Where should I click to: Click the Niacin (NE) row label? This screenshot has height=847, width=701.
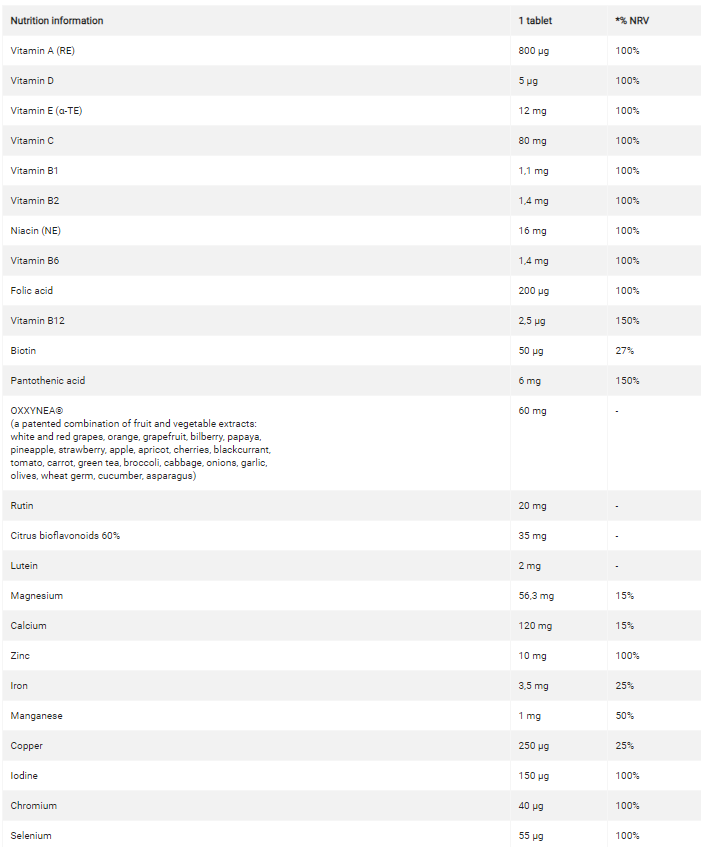coord(36,231)
